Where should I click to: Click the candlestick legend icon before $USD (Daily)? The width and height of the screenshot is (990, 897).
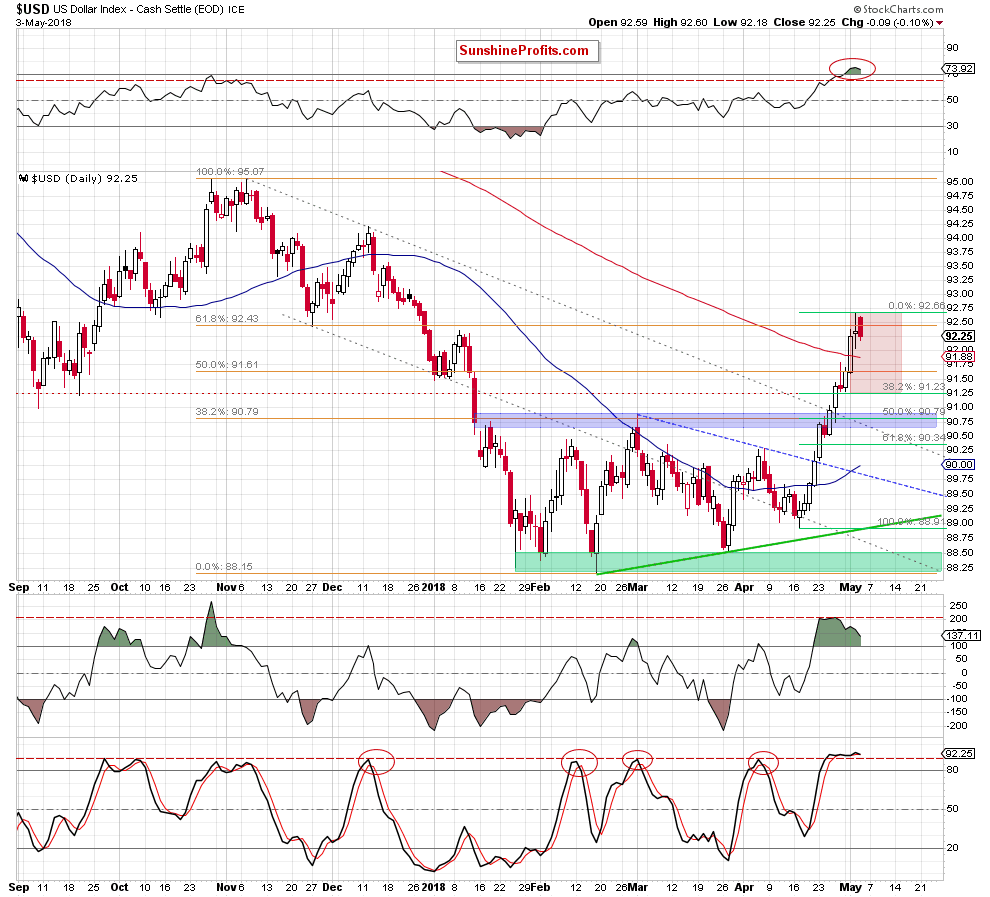click(23, 179)
